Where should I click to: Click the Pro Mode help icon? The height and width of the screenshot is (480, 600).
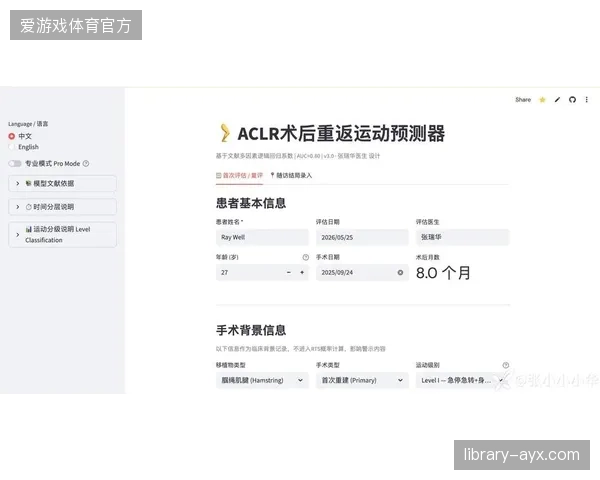tap(86, 163)
